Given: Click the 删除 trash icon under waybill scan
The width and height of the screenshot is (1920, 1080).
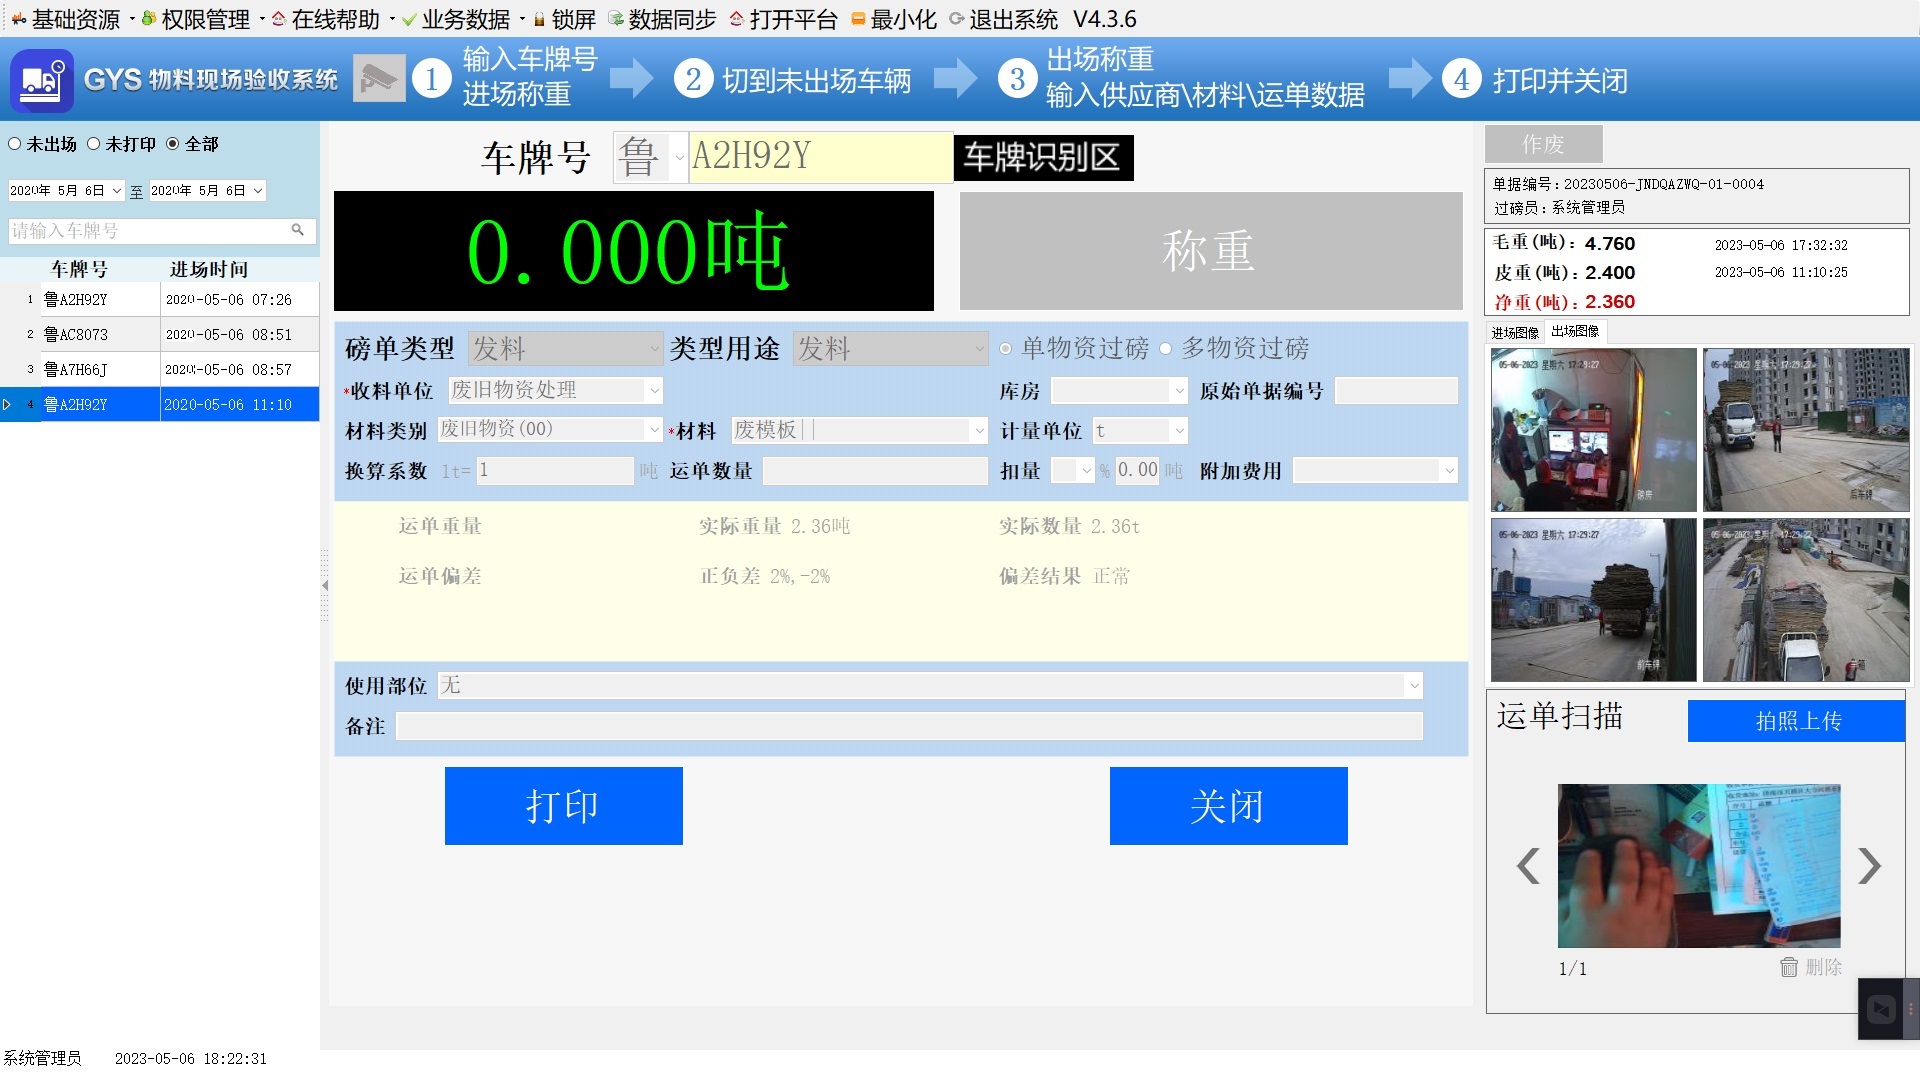Looking at the screenshot, I should click(1789, 967).
